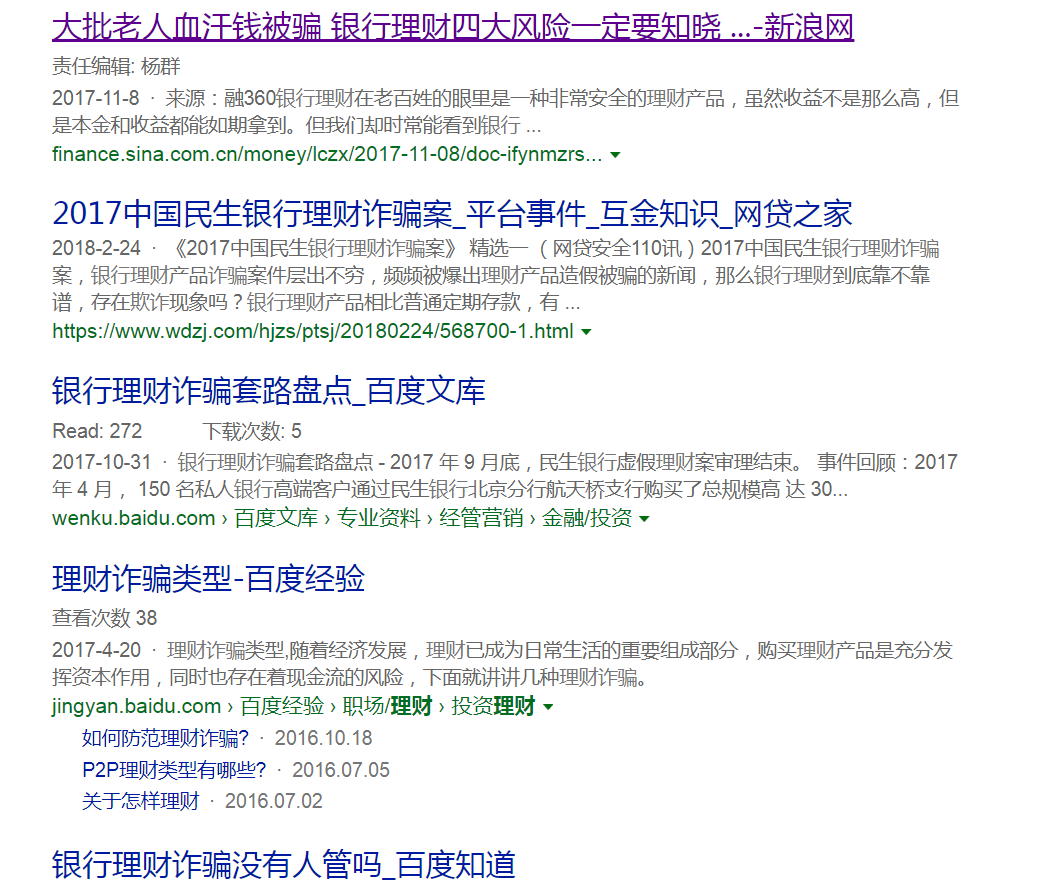This screenshot has height=895, width=1059.
Task: Click the 百度经验 breadcrumb segment
Action: [282, 706]
